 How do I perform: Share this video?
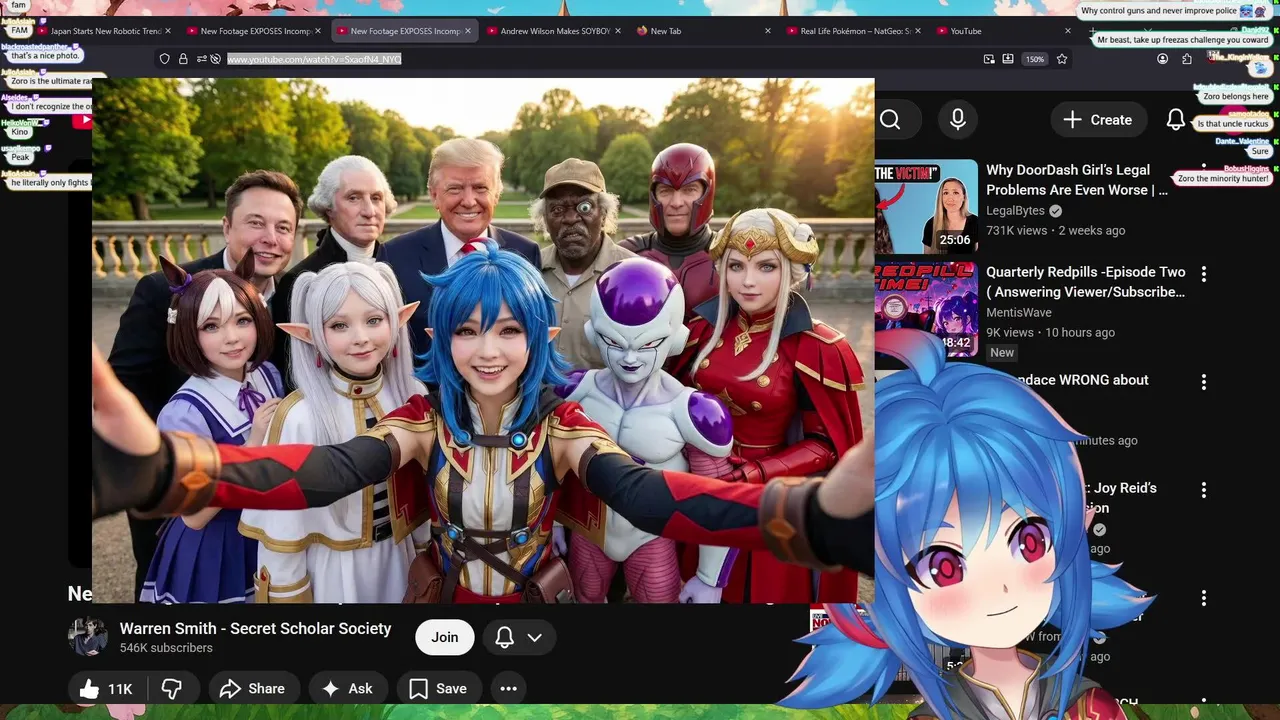tap(252, 689)
